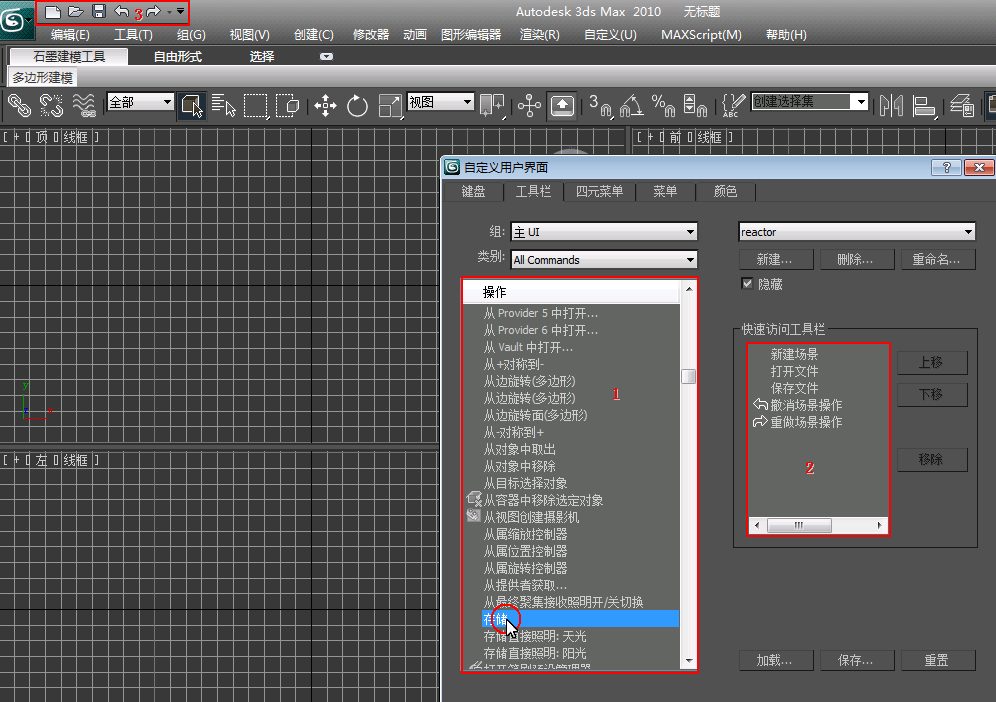996x702 pixels.
Task: Click the 新建... button
Action: click(776, 260)
